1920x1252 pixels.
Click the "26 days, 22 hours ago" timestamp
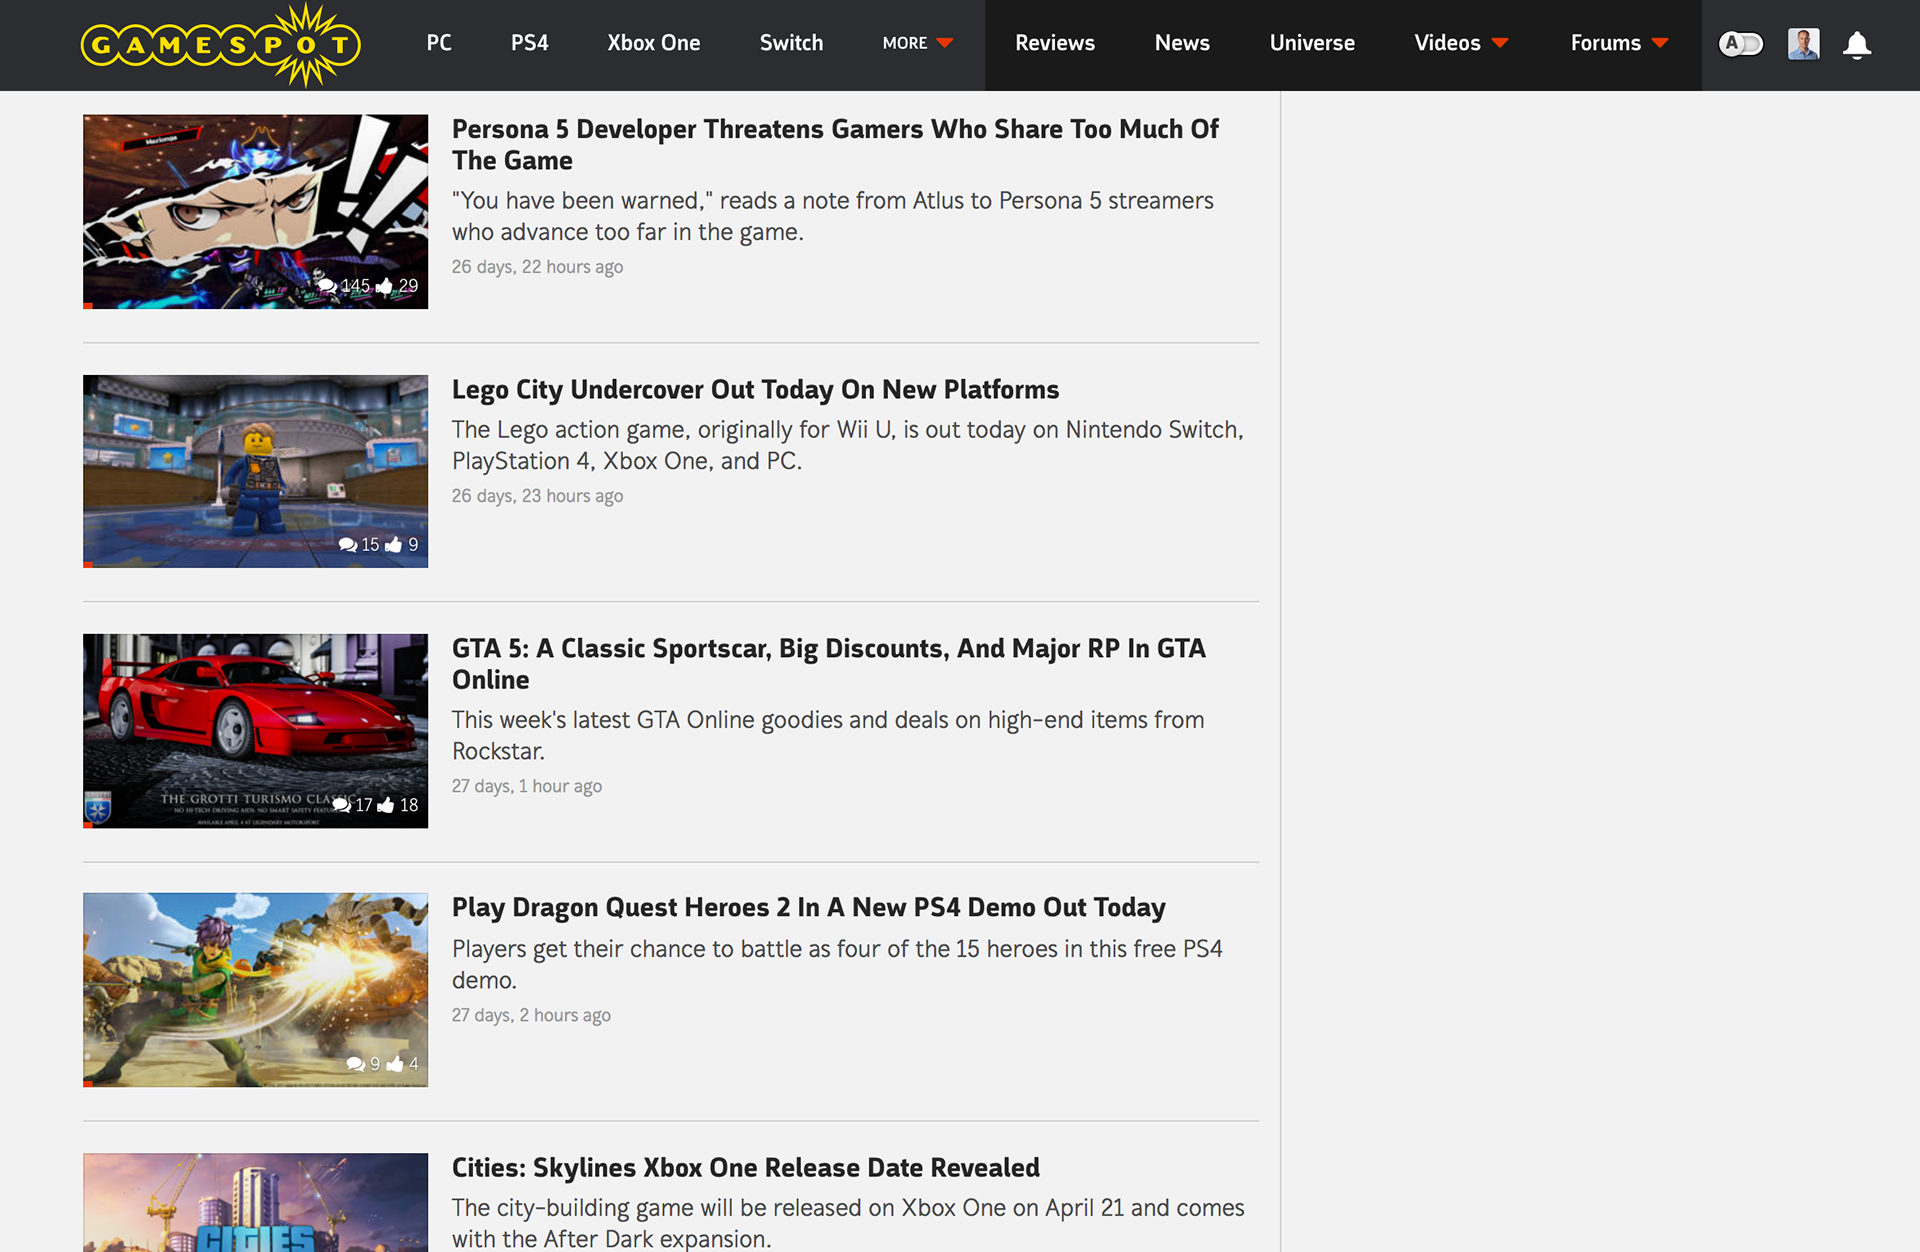coord(537,267)
